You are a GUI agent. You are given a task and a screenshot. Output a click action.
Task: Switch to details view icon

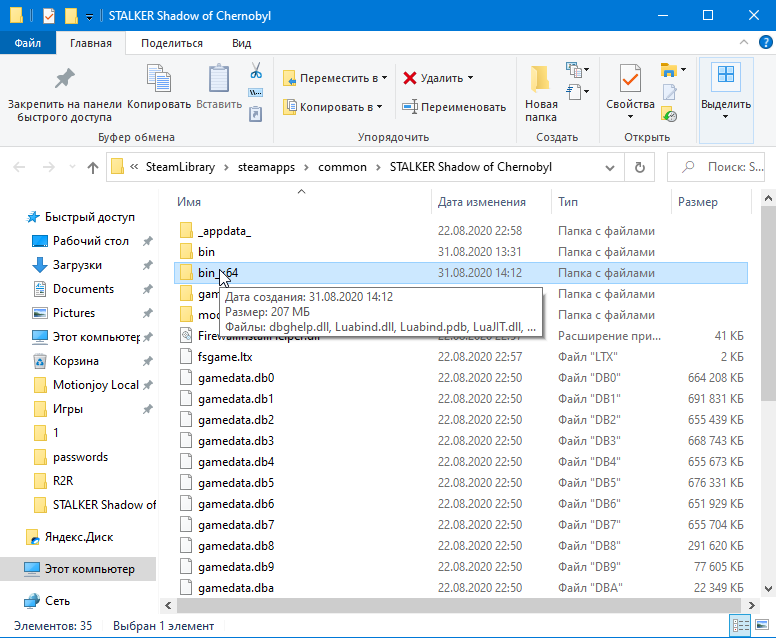740,626
